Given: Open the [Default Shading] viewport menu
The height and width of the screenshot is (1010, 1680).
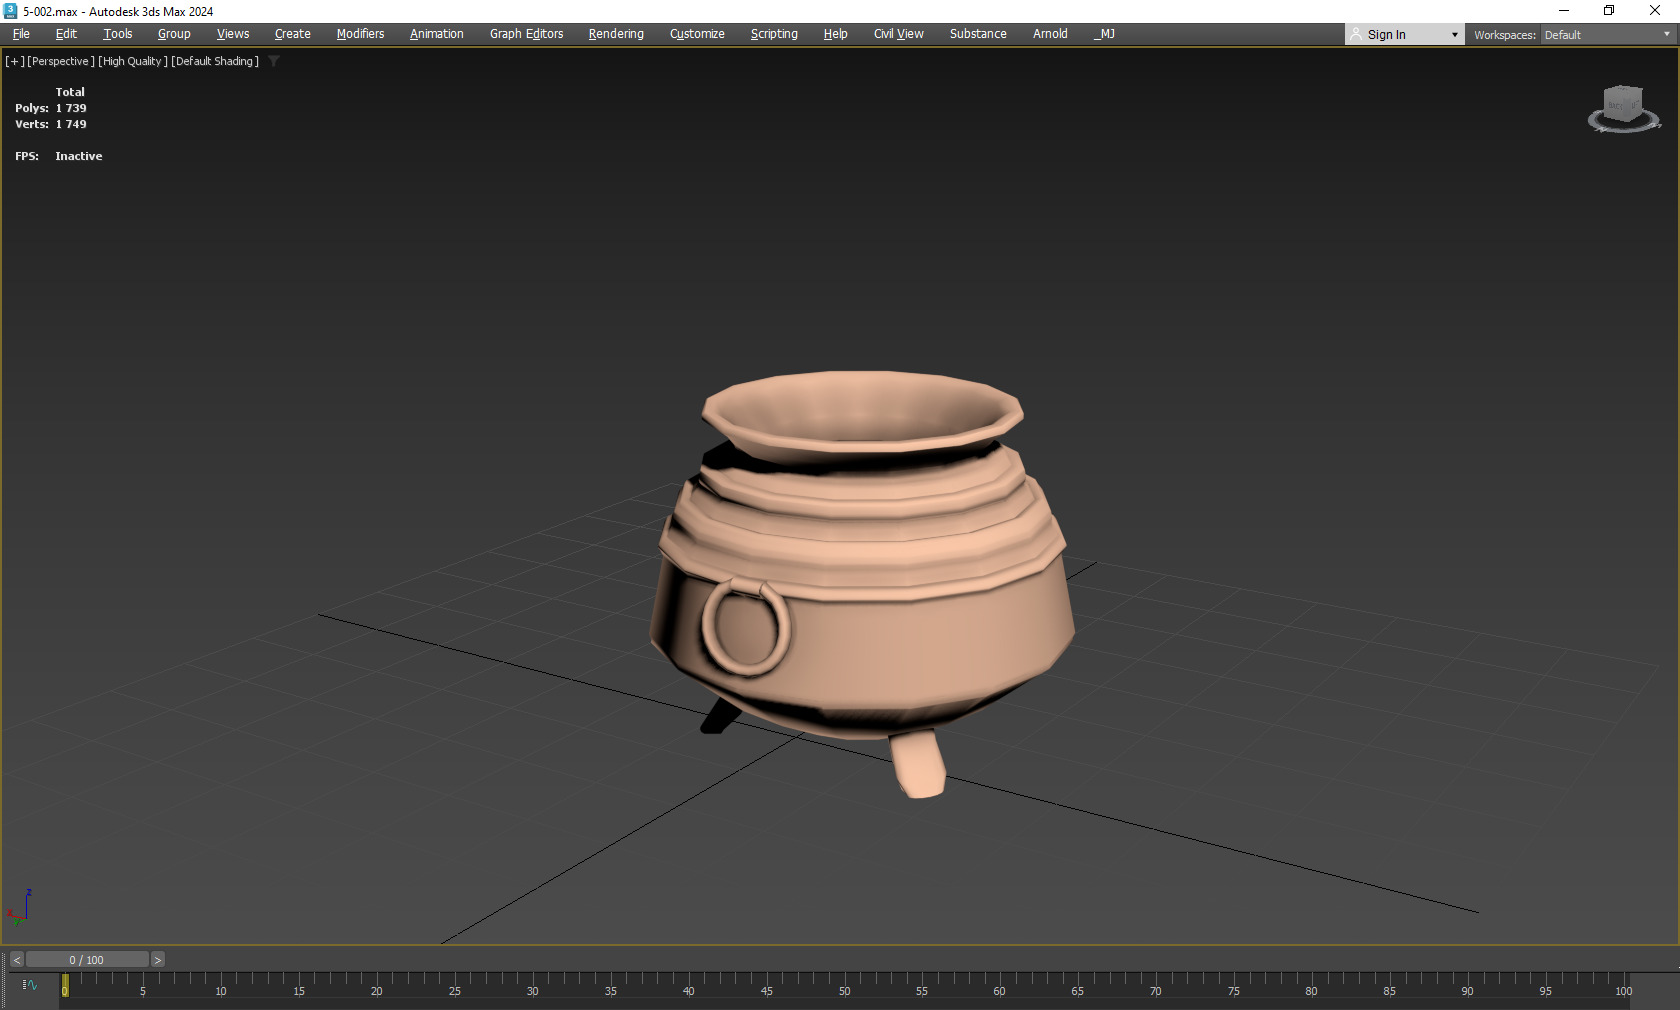Looking at the screenshot, I should tap(215, 61).
